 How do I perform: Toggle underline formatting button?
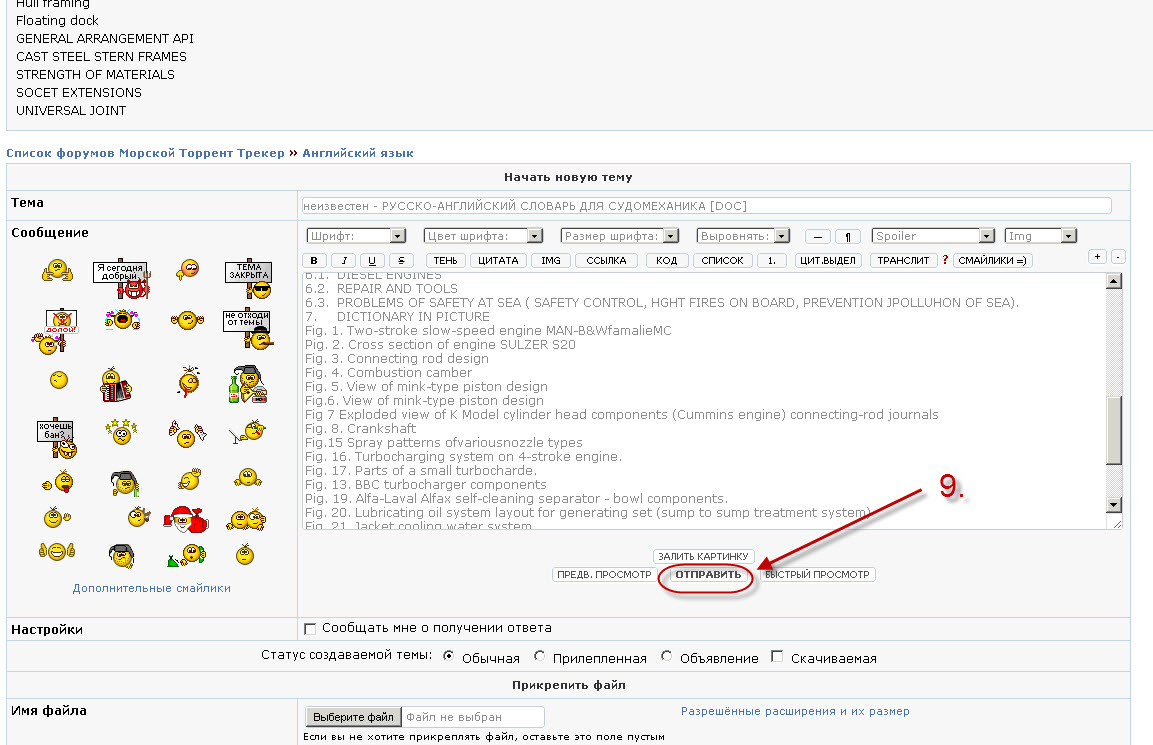[x=371, y=261]
